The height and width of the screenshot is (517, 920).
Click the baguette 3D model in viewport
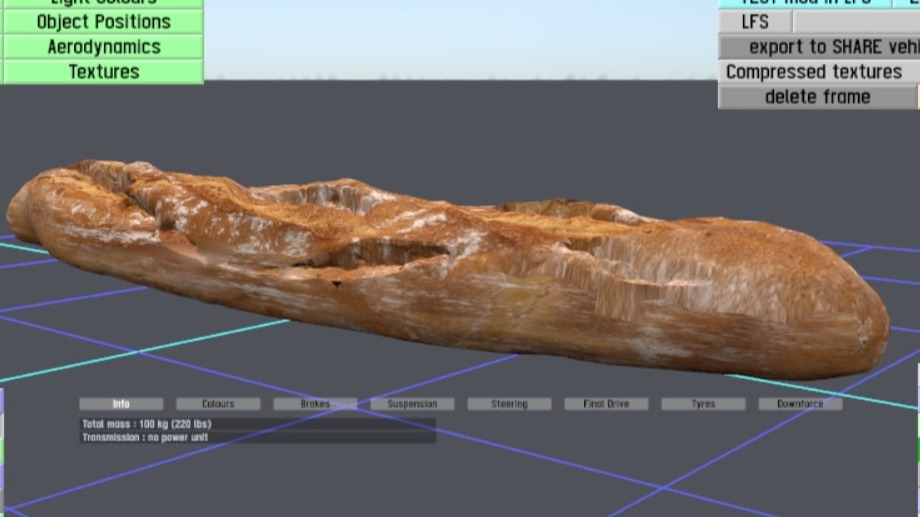(446, 270)
